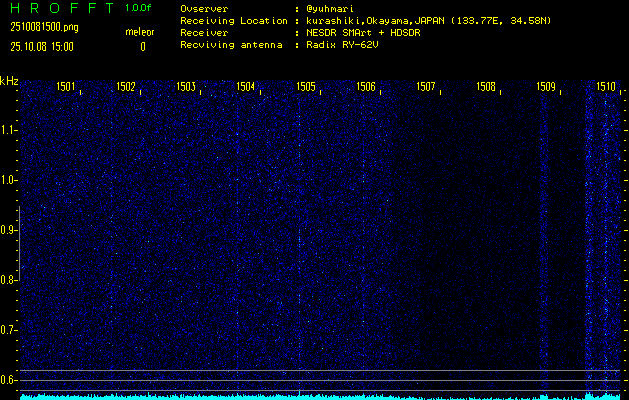Click the 0.8 frequency axis label
Screen dimensions: 629x400
click(8, 280)
